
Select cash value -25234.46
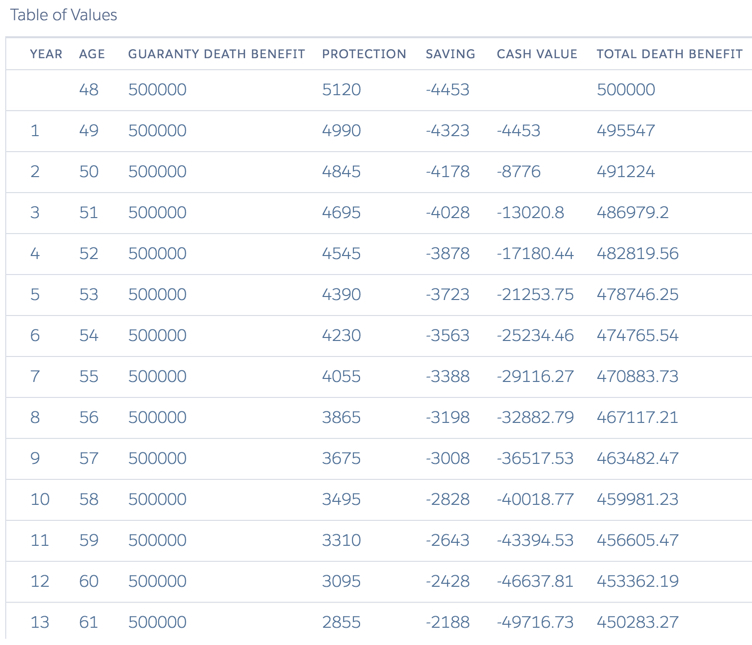[535, 336]
